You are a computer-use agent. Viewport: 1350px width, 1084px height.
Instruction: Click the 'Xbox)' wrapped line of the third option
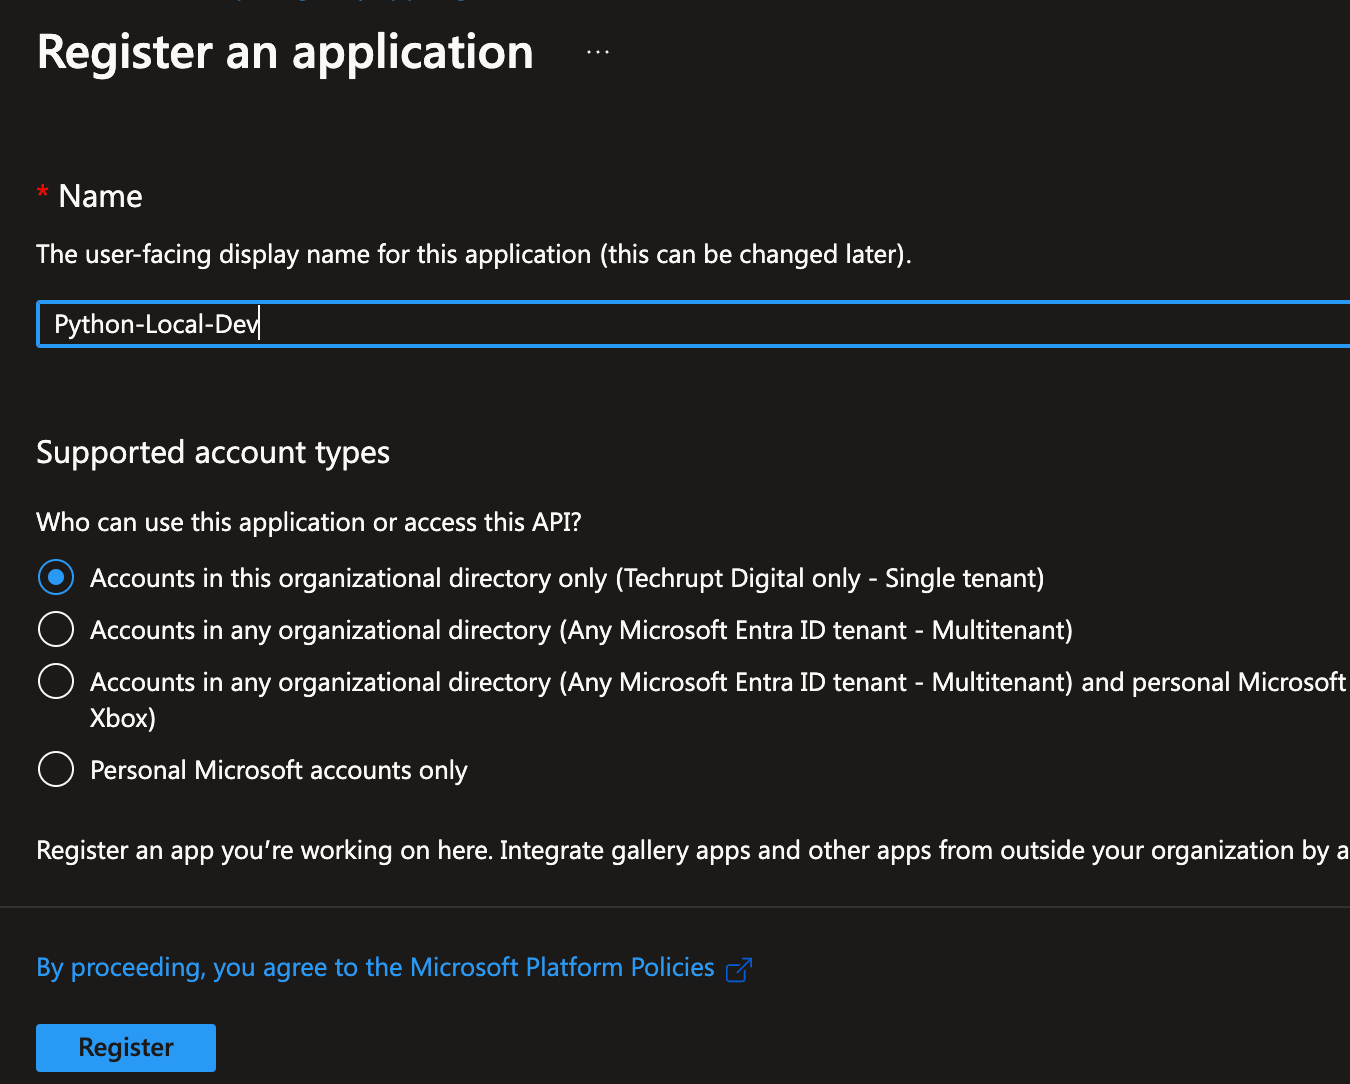(122, 718)
